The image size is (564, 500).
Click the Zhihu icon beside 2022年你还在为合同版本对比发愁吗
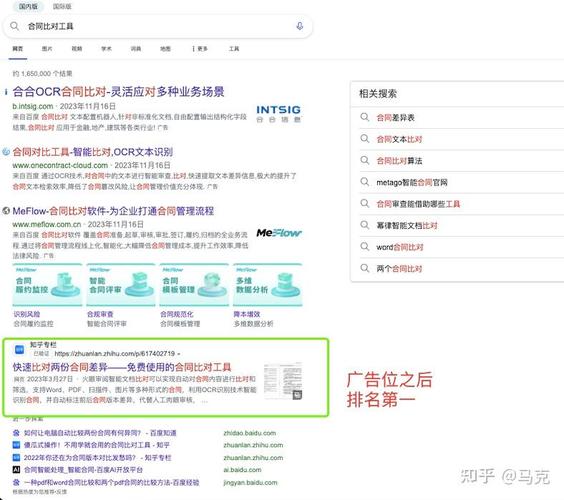(x=16, y=458)
